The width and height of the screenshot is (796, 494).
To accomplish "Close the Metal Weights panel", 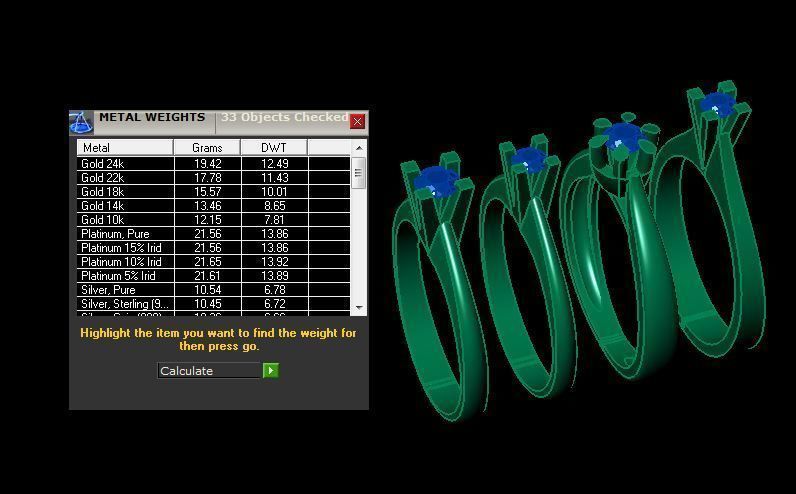I will pos(357,121).
